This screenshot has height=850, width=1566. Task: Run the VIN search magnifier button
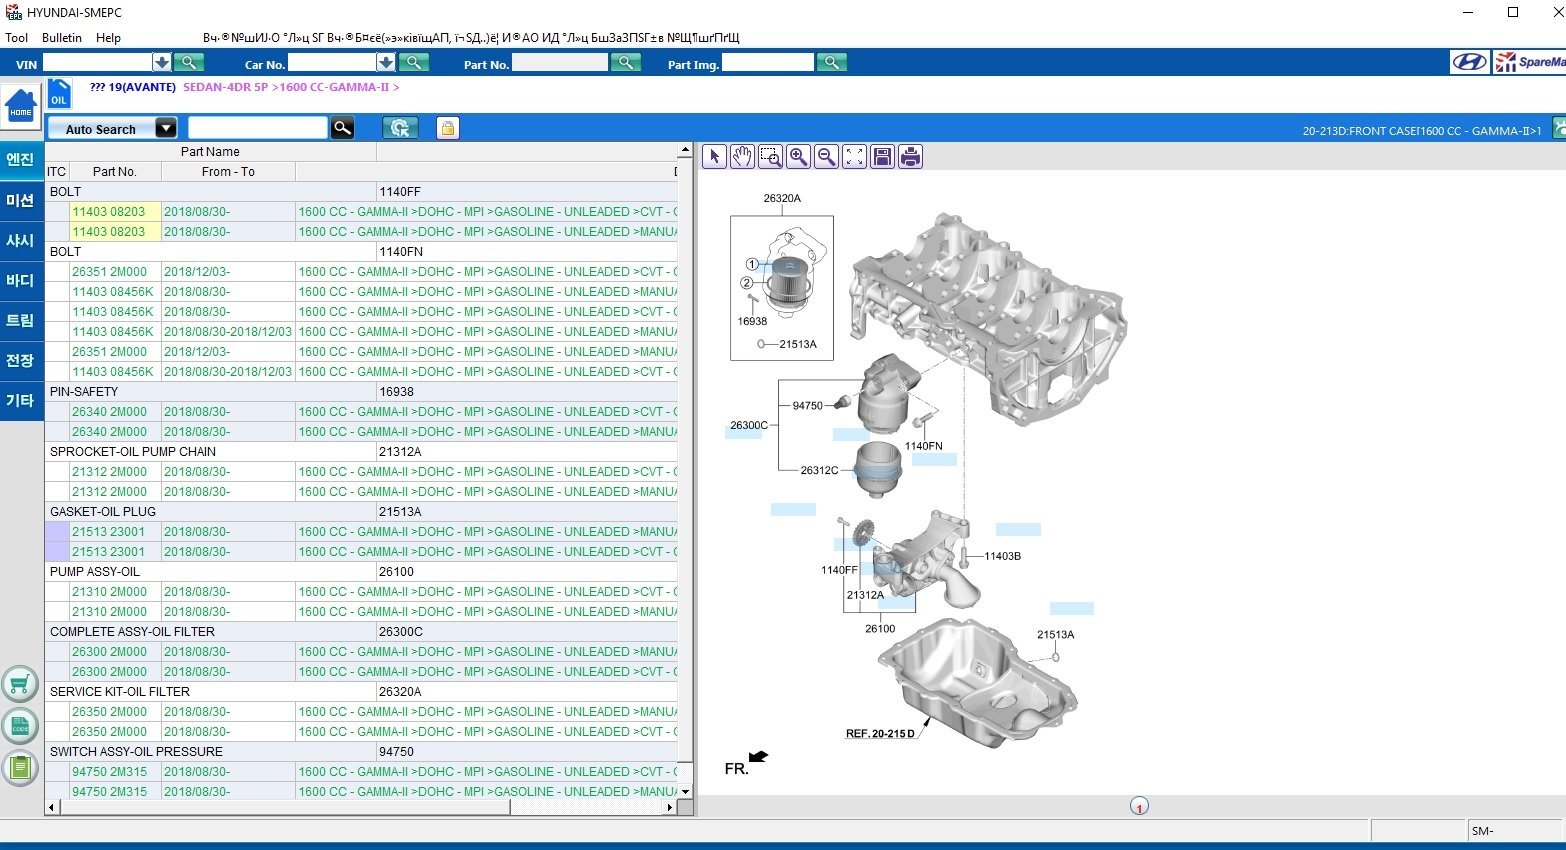[189, 63]
